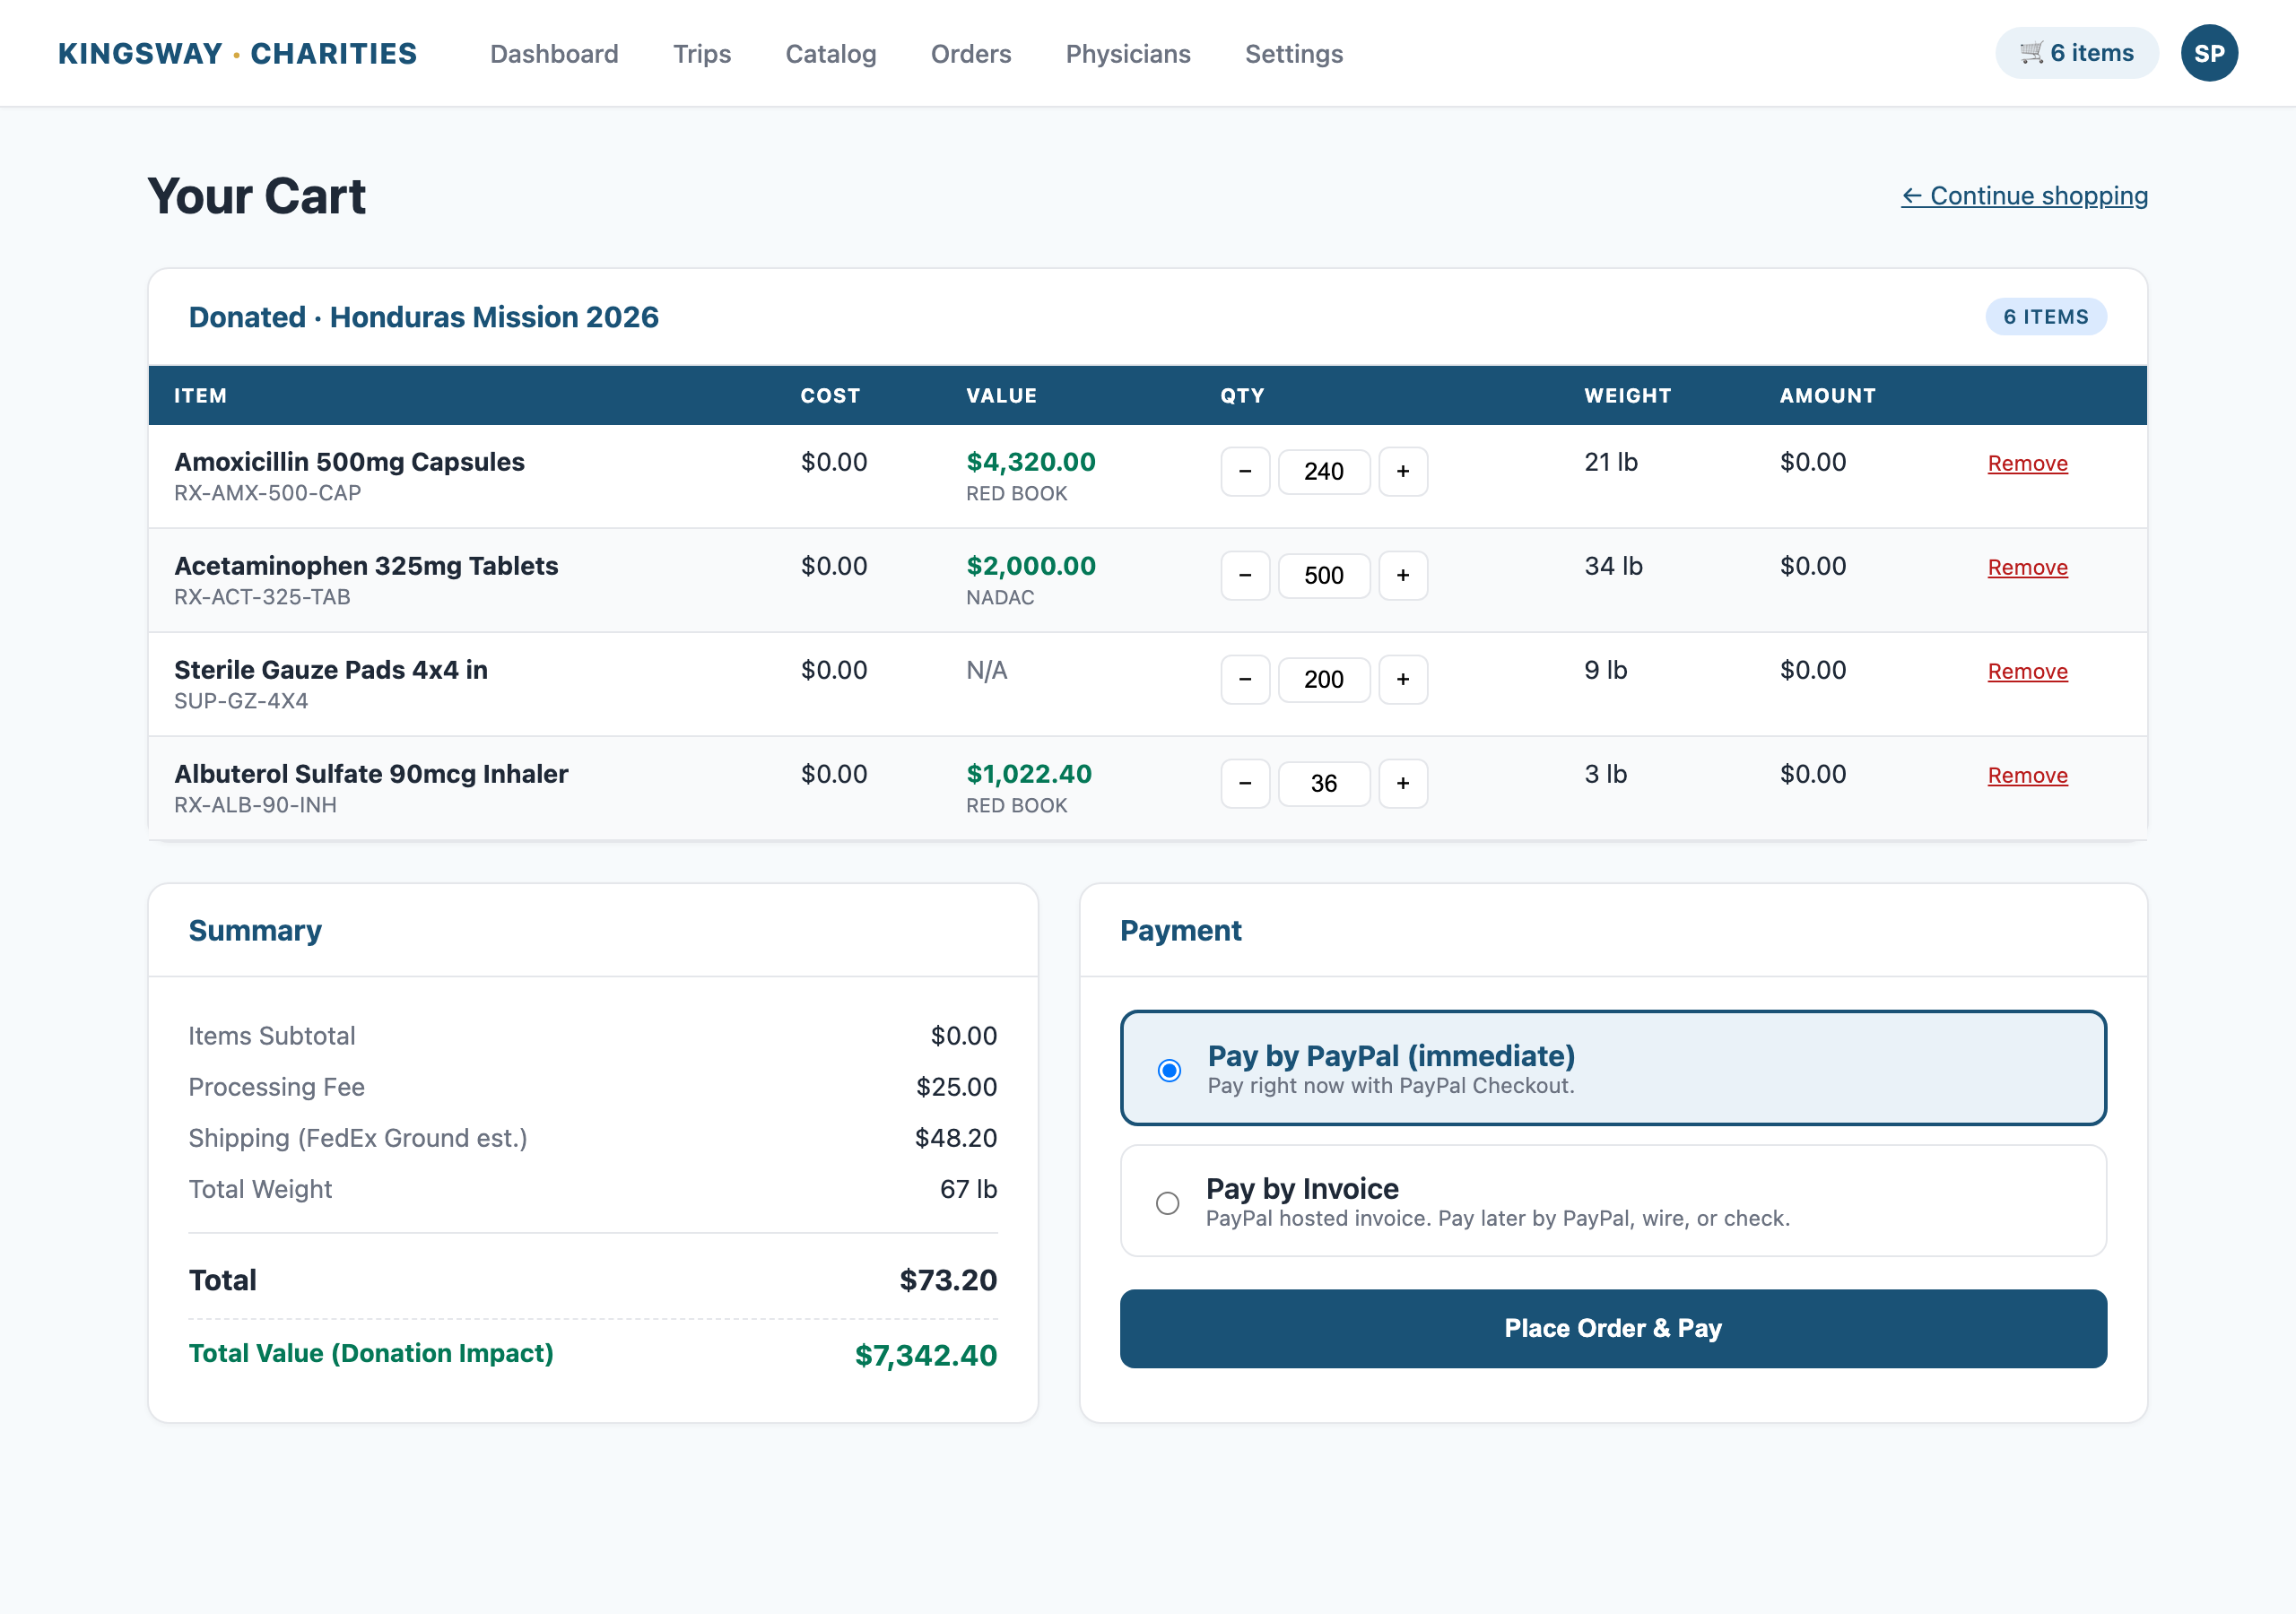Click the $7,342.40 donation impact total
Image resolution: width=2296 pixels, height=1614 pixels.
pyautogui.click(x=926, y=1355)
